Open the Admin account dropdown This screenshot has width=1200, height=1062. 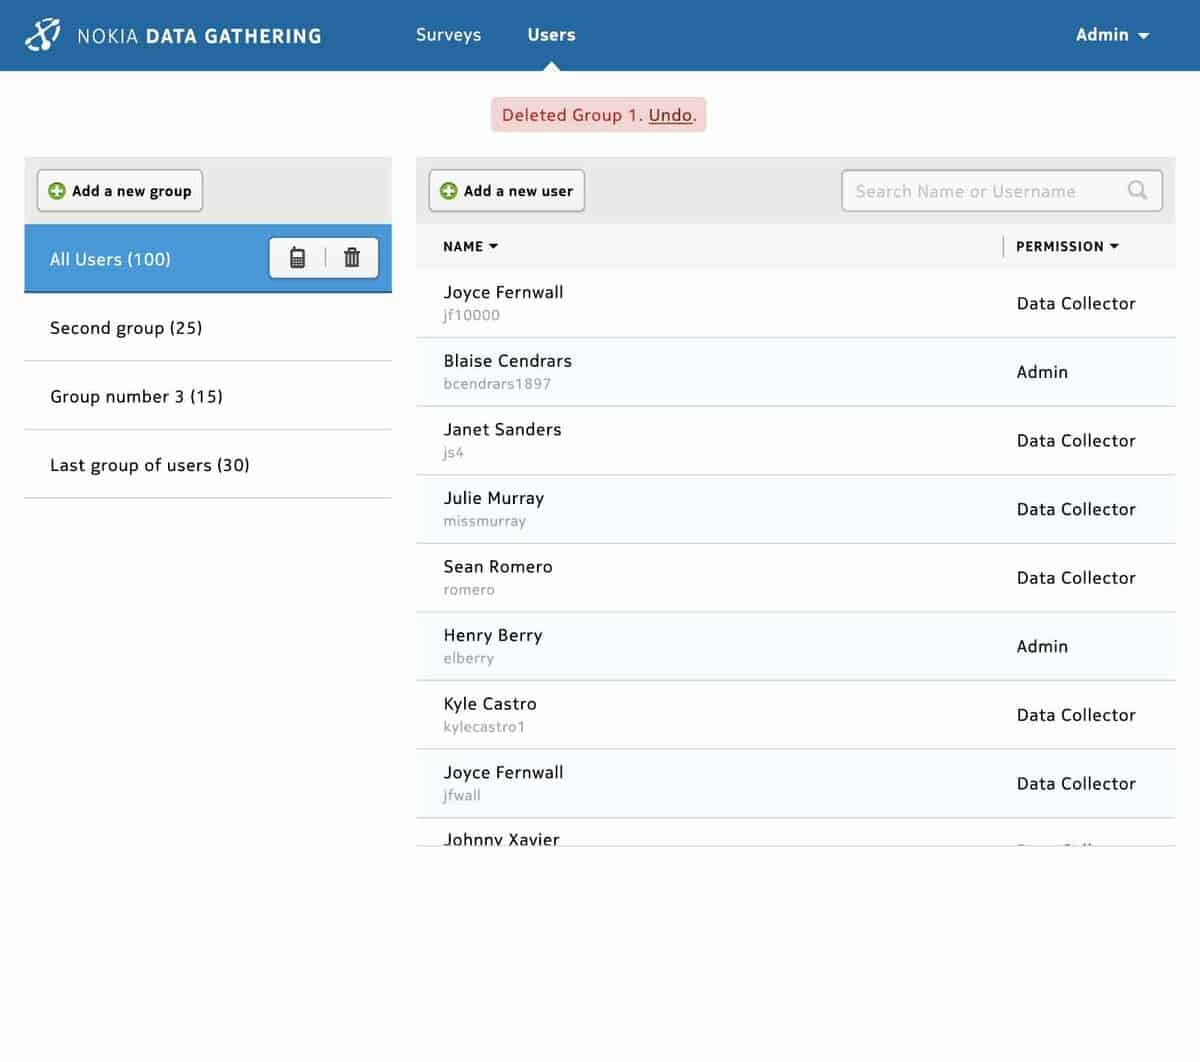pyautogui.click(x=1112, y=35)
